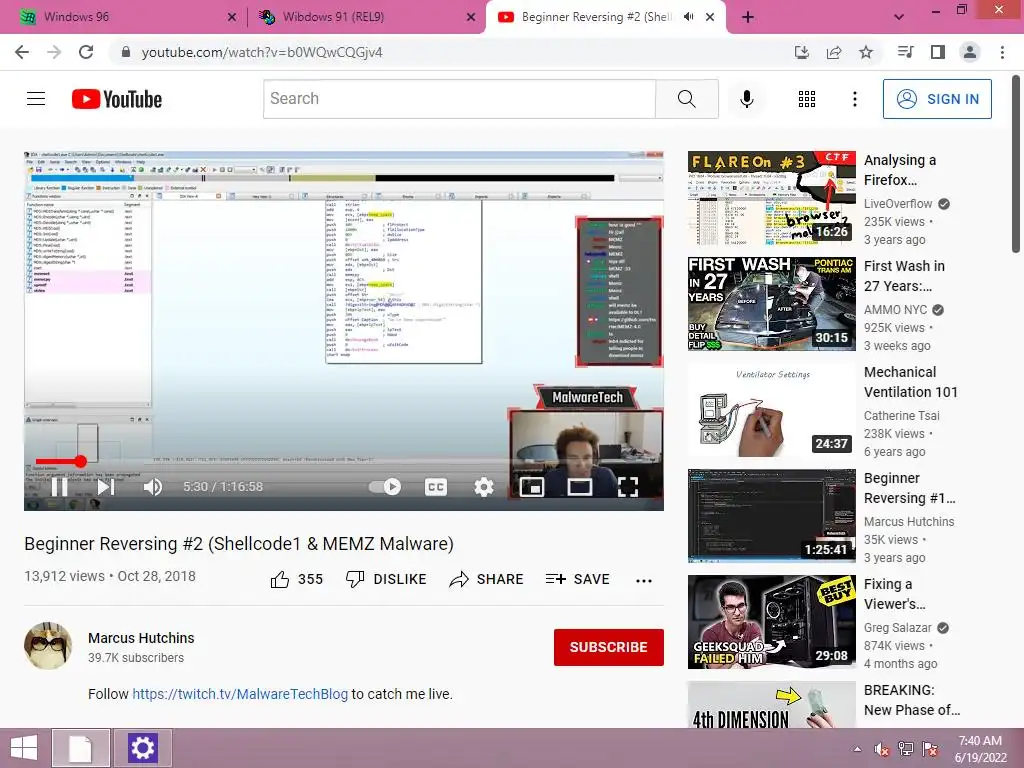Pause the video
Screen dimensions: 1024x768
[x=59, y=487]
